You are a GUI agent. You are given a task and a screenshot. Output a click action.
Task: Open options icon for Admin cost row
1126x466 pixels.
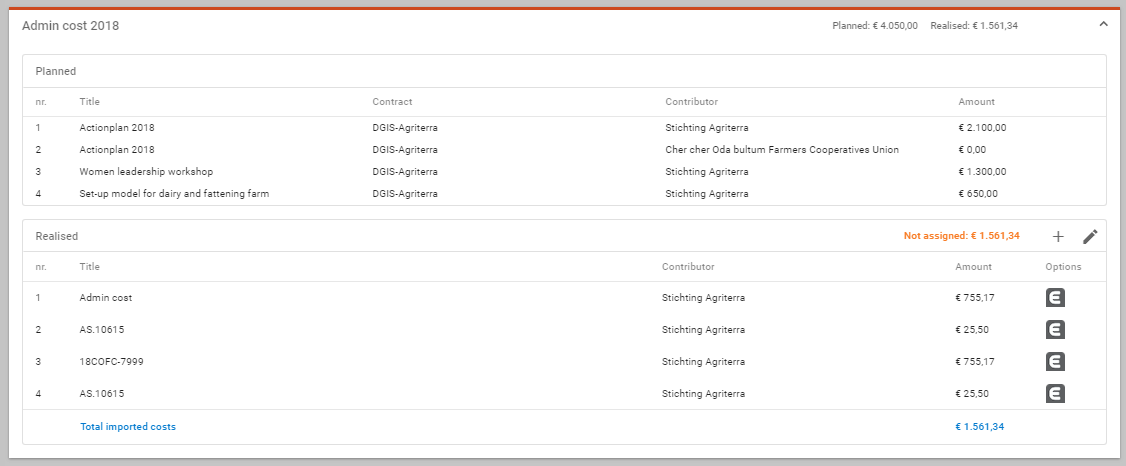[1055, 297]
